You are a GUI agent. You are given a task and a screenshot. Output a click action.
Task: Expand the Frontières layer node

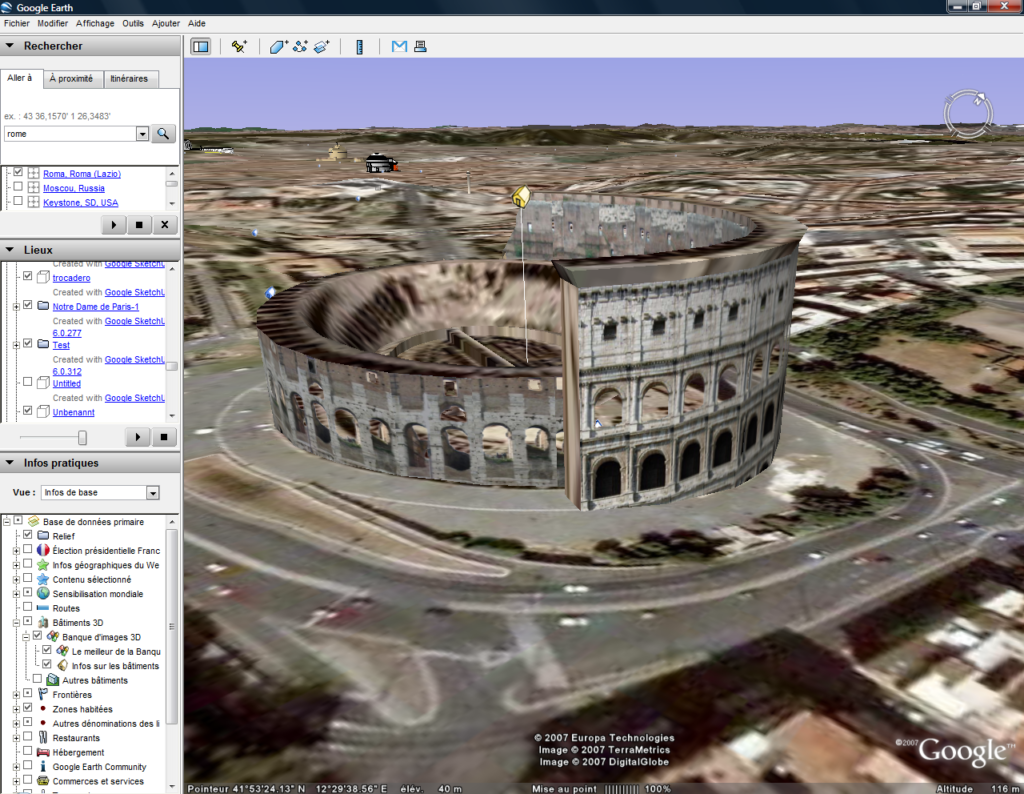pos(16,695)
